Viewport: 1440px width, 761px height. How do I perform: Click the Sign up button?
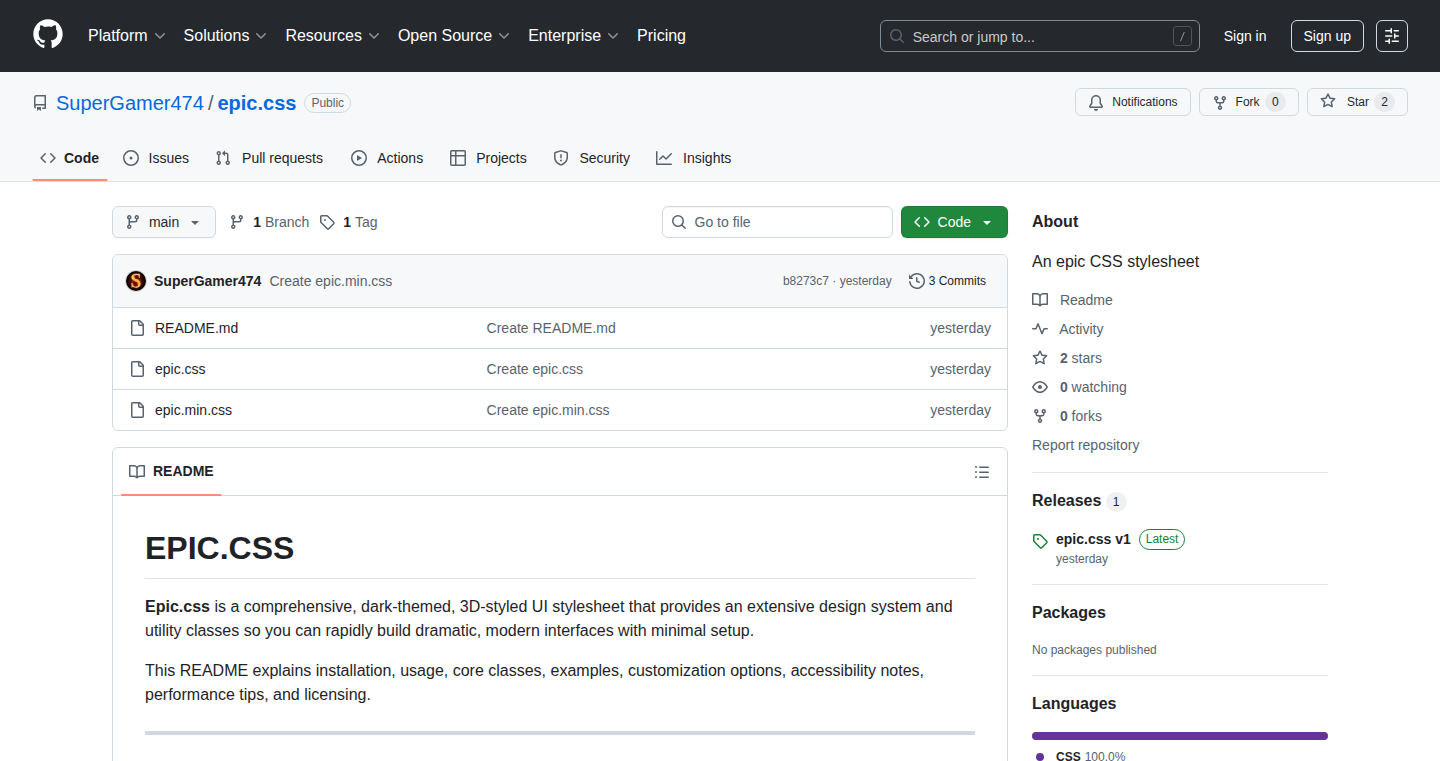(x=1327, y=36)
